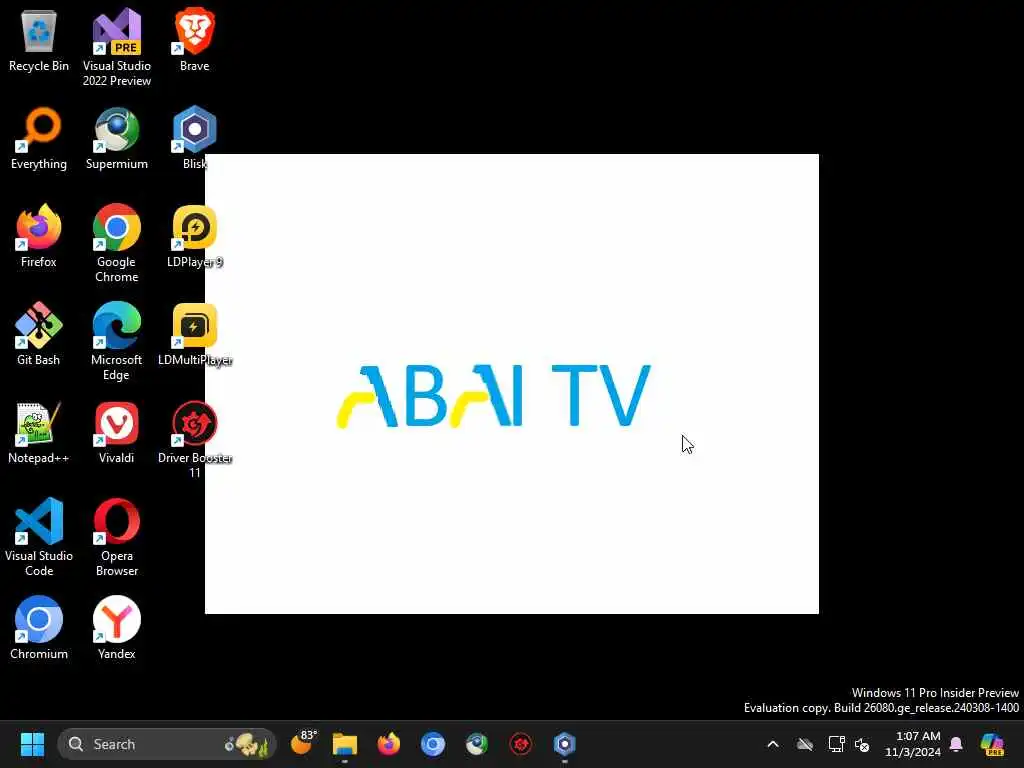Open Driver Booster from the taskbar

point(520,744)
